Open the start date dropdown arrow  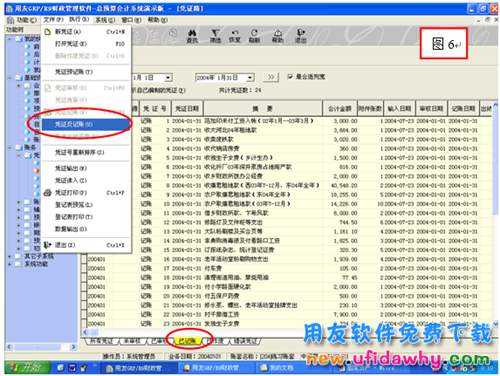pyautogui.click(x=168, y=78)
